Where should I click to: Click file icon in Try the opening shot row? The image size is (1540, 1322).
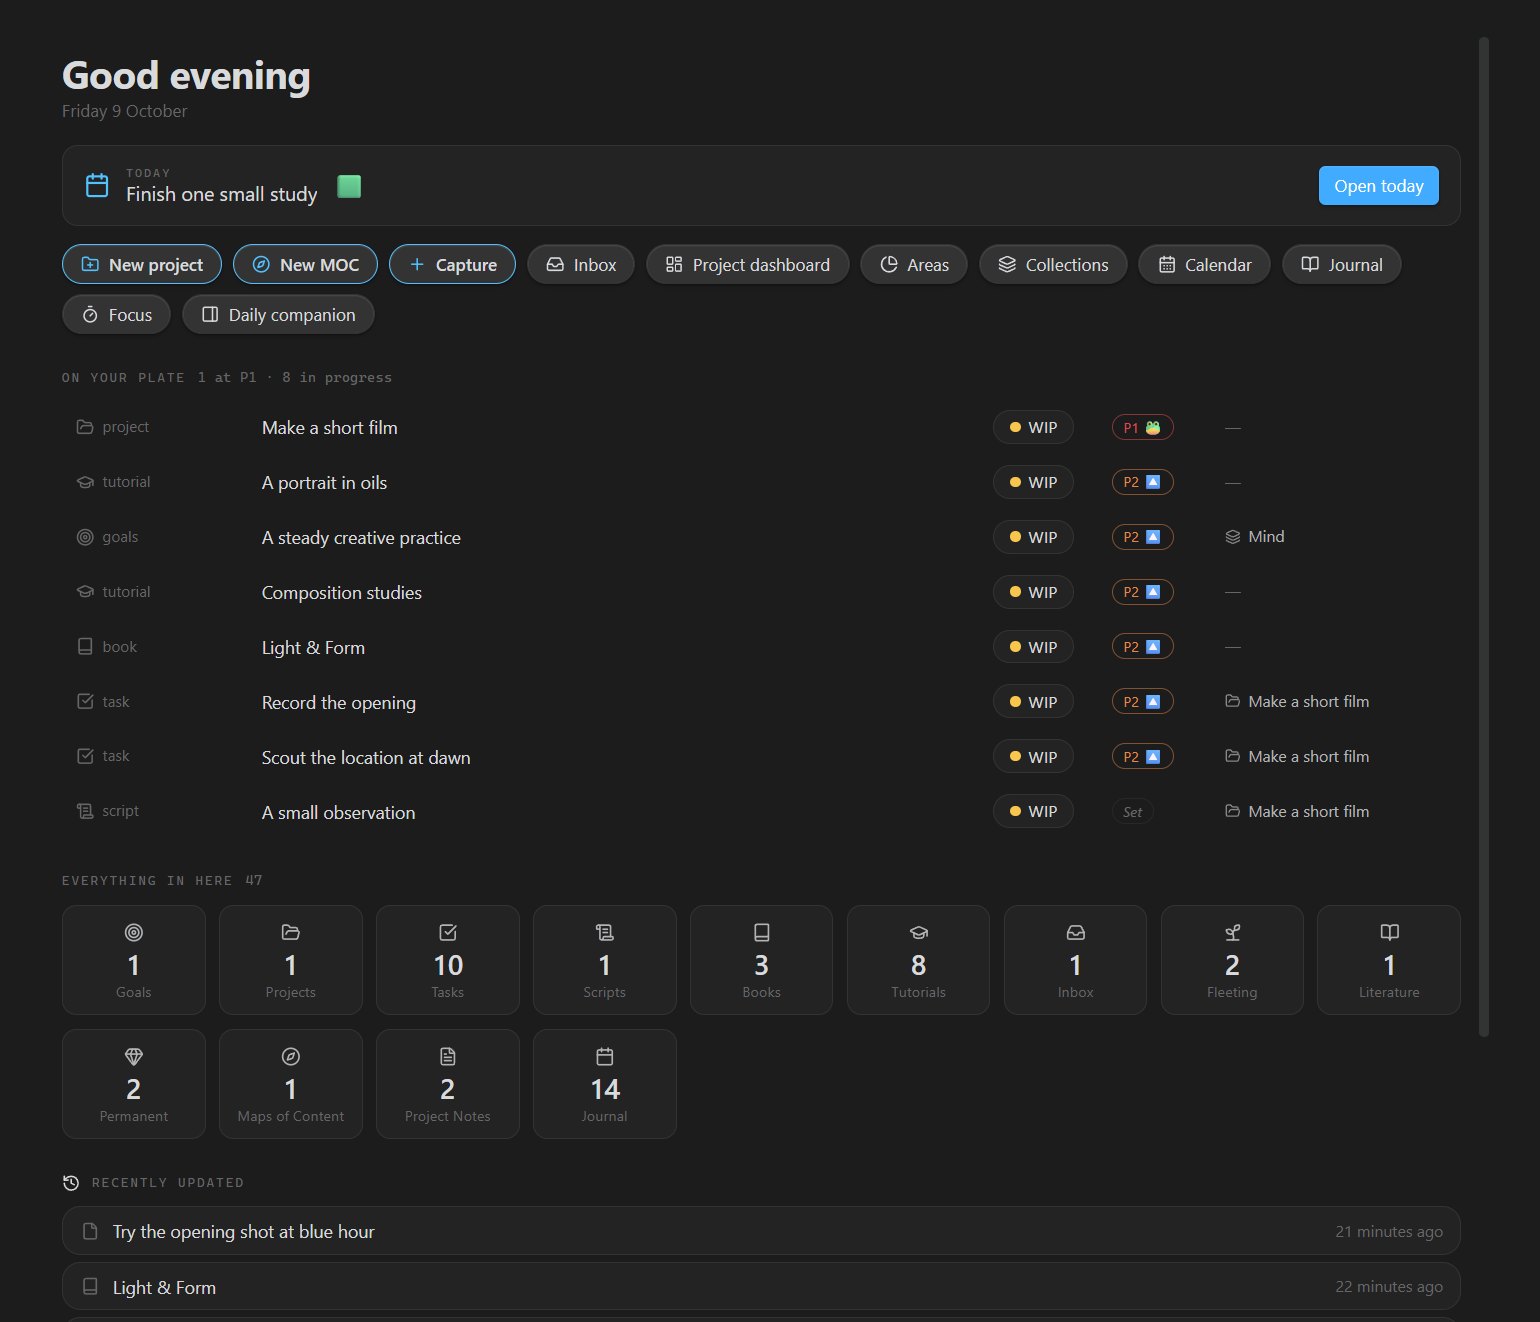click(x=90, y=1231)
